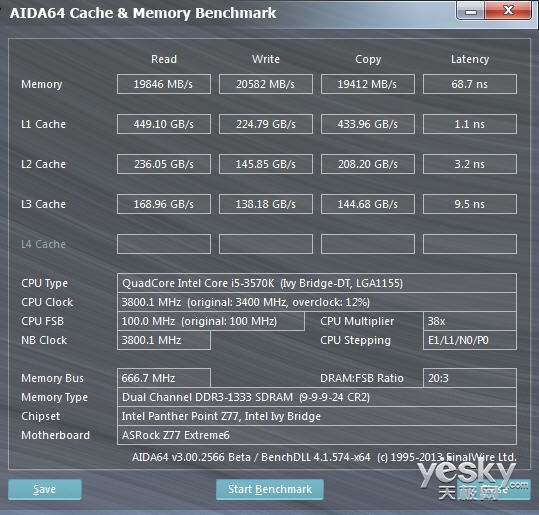This screenshot has width=539, height=515.
Task: Click the Read column header
Action: pos(164,59)
